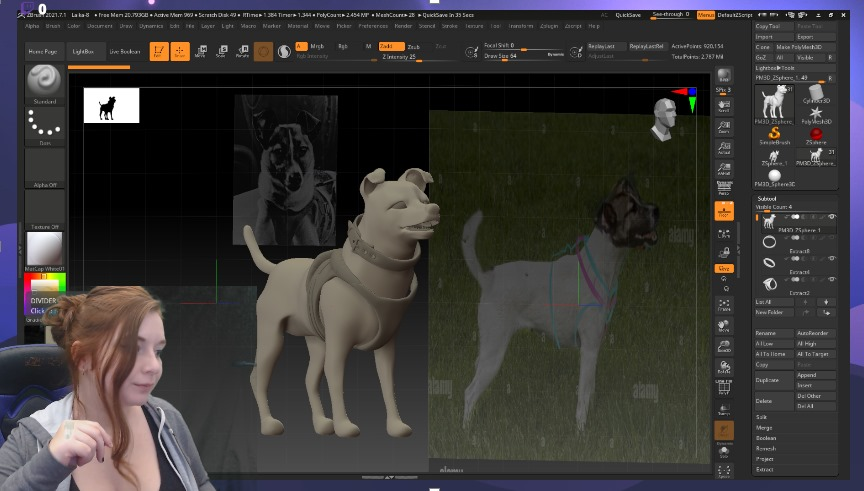
Task: Open the Preferences menu
Action: click(373, 26)
